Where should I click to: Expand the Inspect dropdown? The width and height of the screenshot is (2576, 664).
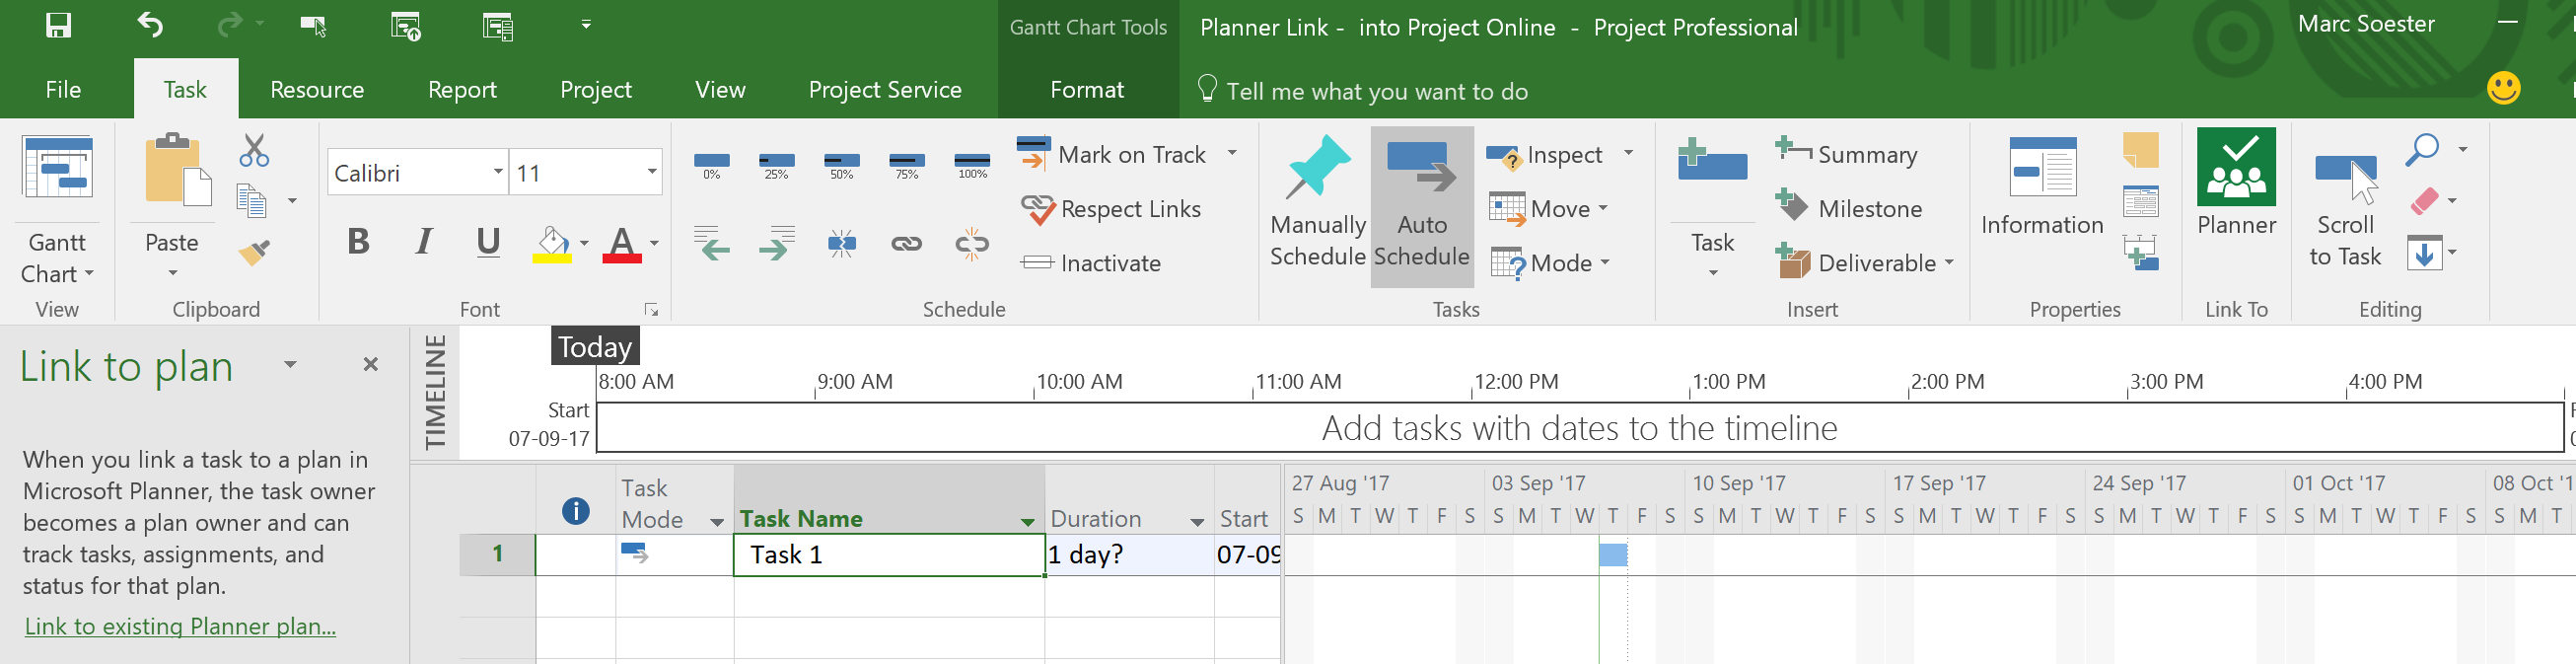tap(1629, 153)
